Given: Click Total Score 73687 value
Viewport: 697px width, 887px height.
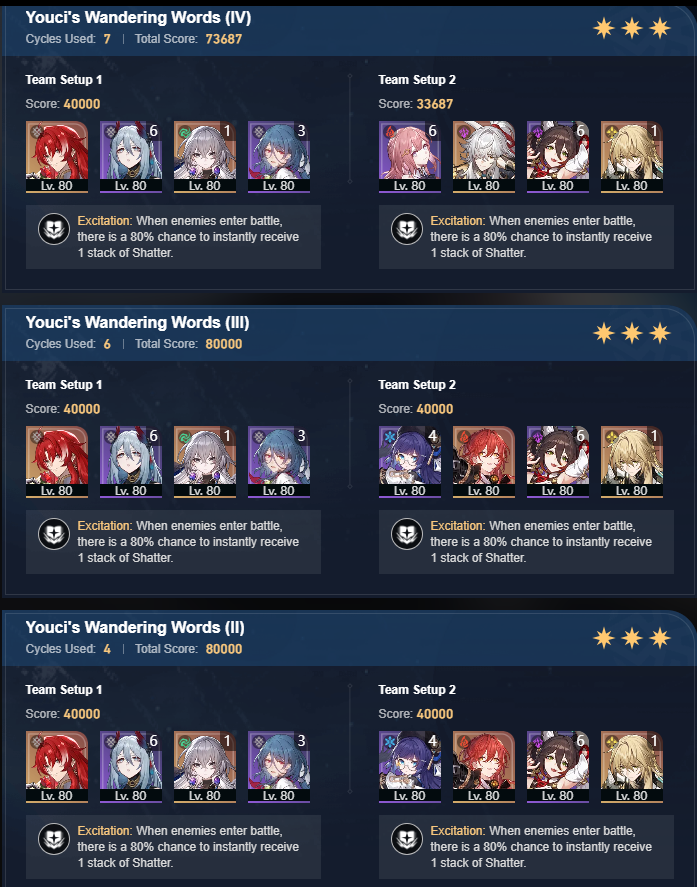Looking at the screenshot, I should [x=223, y=39].
